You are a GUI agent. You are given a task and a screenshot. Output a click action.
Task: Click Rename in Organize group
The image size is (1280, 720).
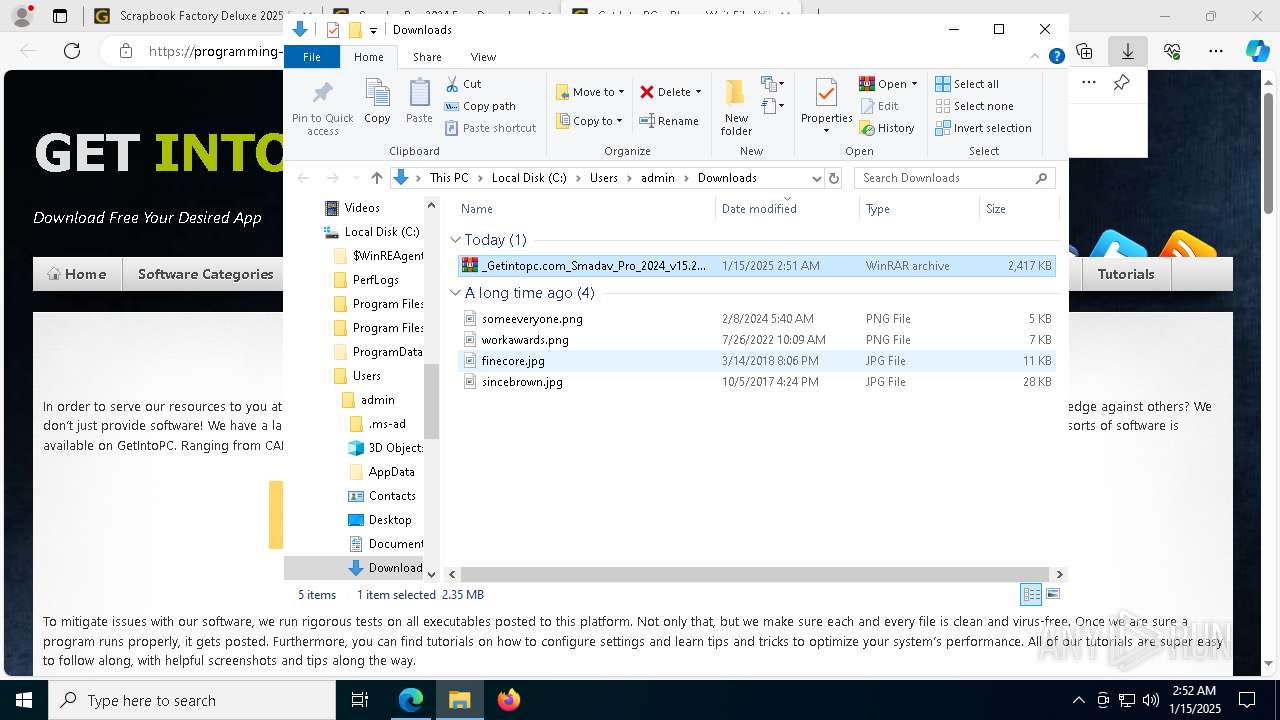point(669,121)
